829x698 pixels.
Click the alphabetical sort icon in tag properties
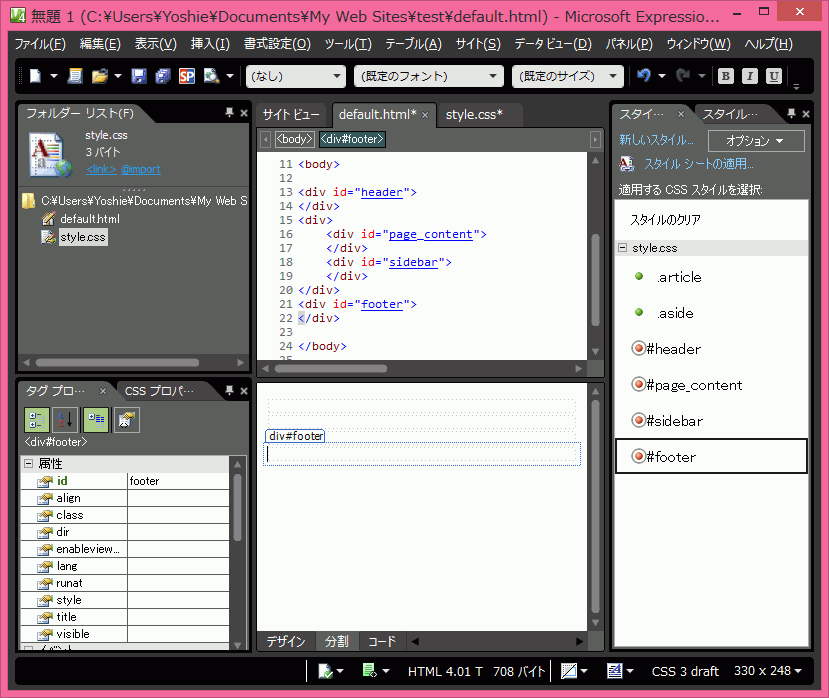click(x=65, y=420)
